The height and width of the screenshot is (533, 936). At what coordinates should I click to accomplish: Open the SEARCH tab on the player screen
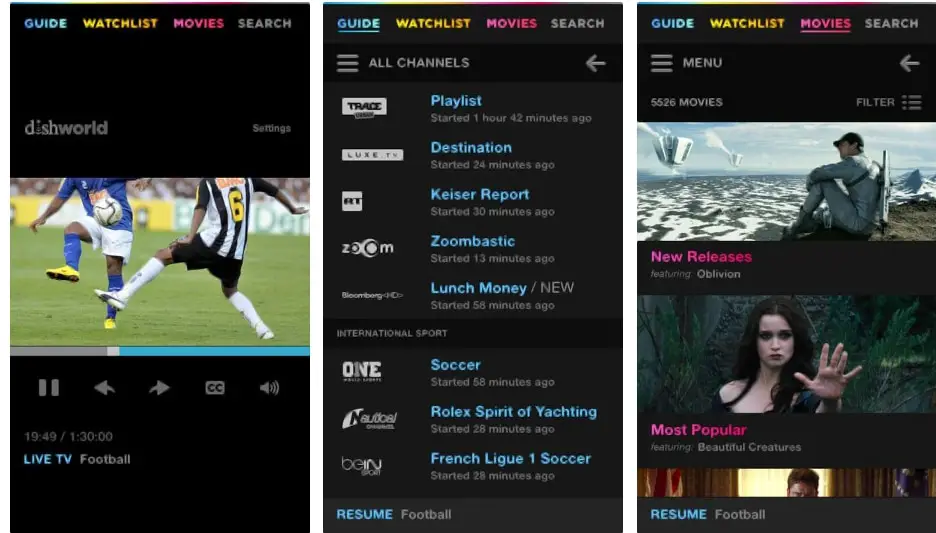coord(264,23)
